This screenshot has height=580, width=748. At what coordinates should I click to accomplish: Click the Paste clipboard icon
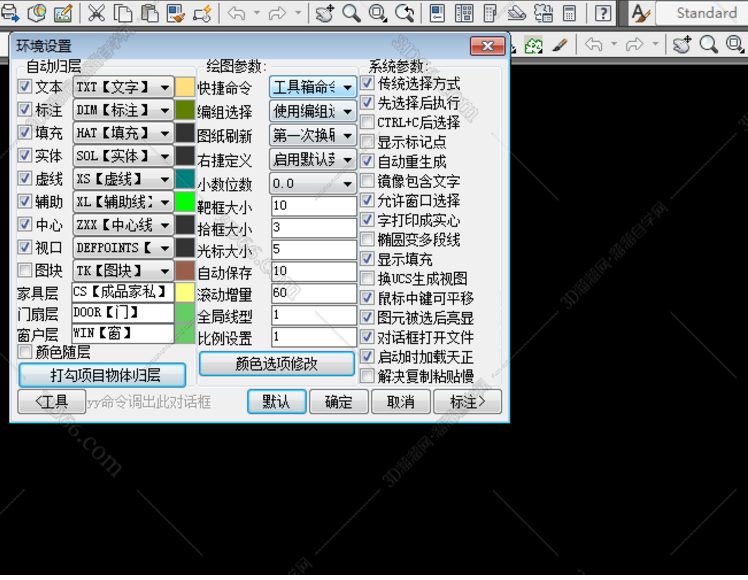150,13
